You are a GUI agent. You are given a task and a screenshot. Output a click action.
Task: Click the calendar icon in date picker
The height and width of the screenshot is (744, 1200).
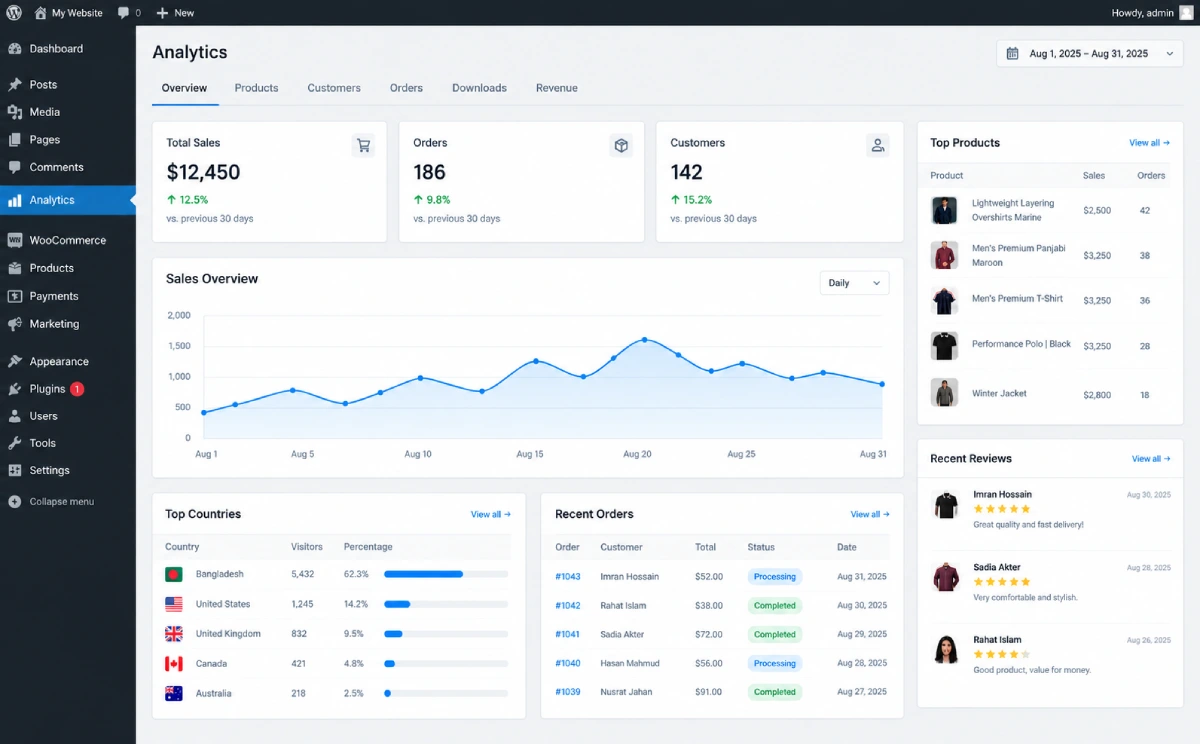pos(1012,54)
